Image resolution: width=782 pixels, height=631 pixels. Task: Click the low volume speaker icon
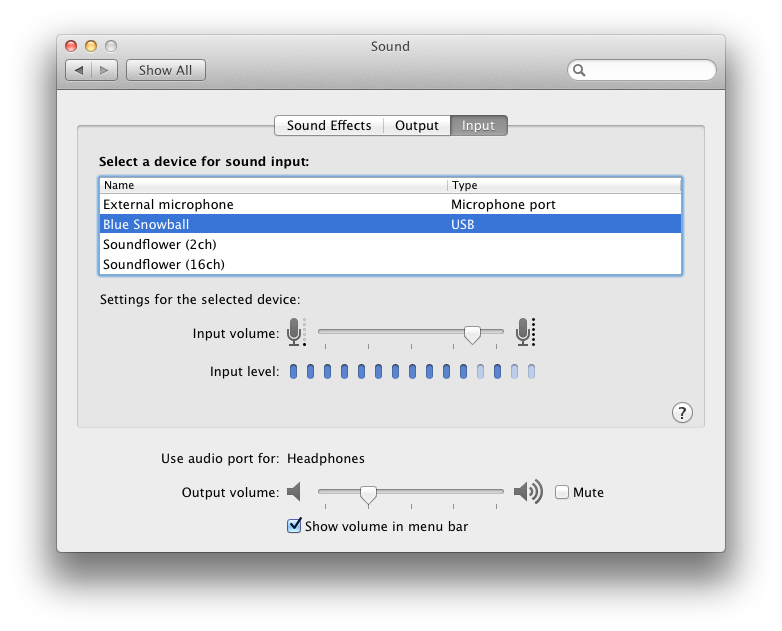pyautogui.click(x=294, y=492)
